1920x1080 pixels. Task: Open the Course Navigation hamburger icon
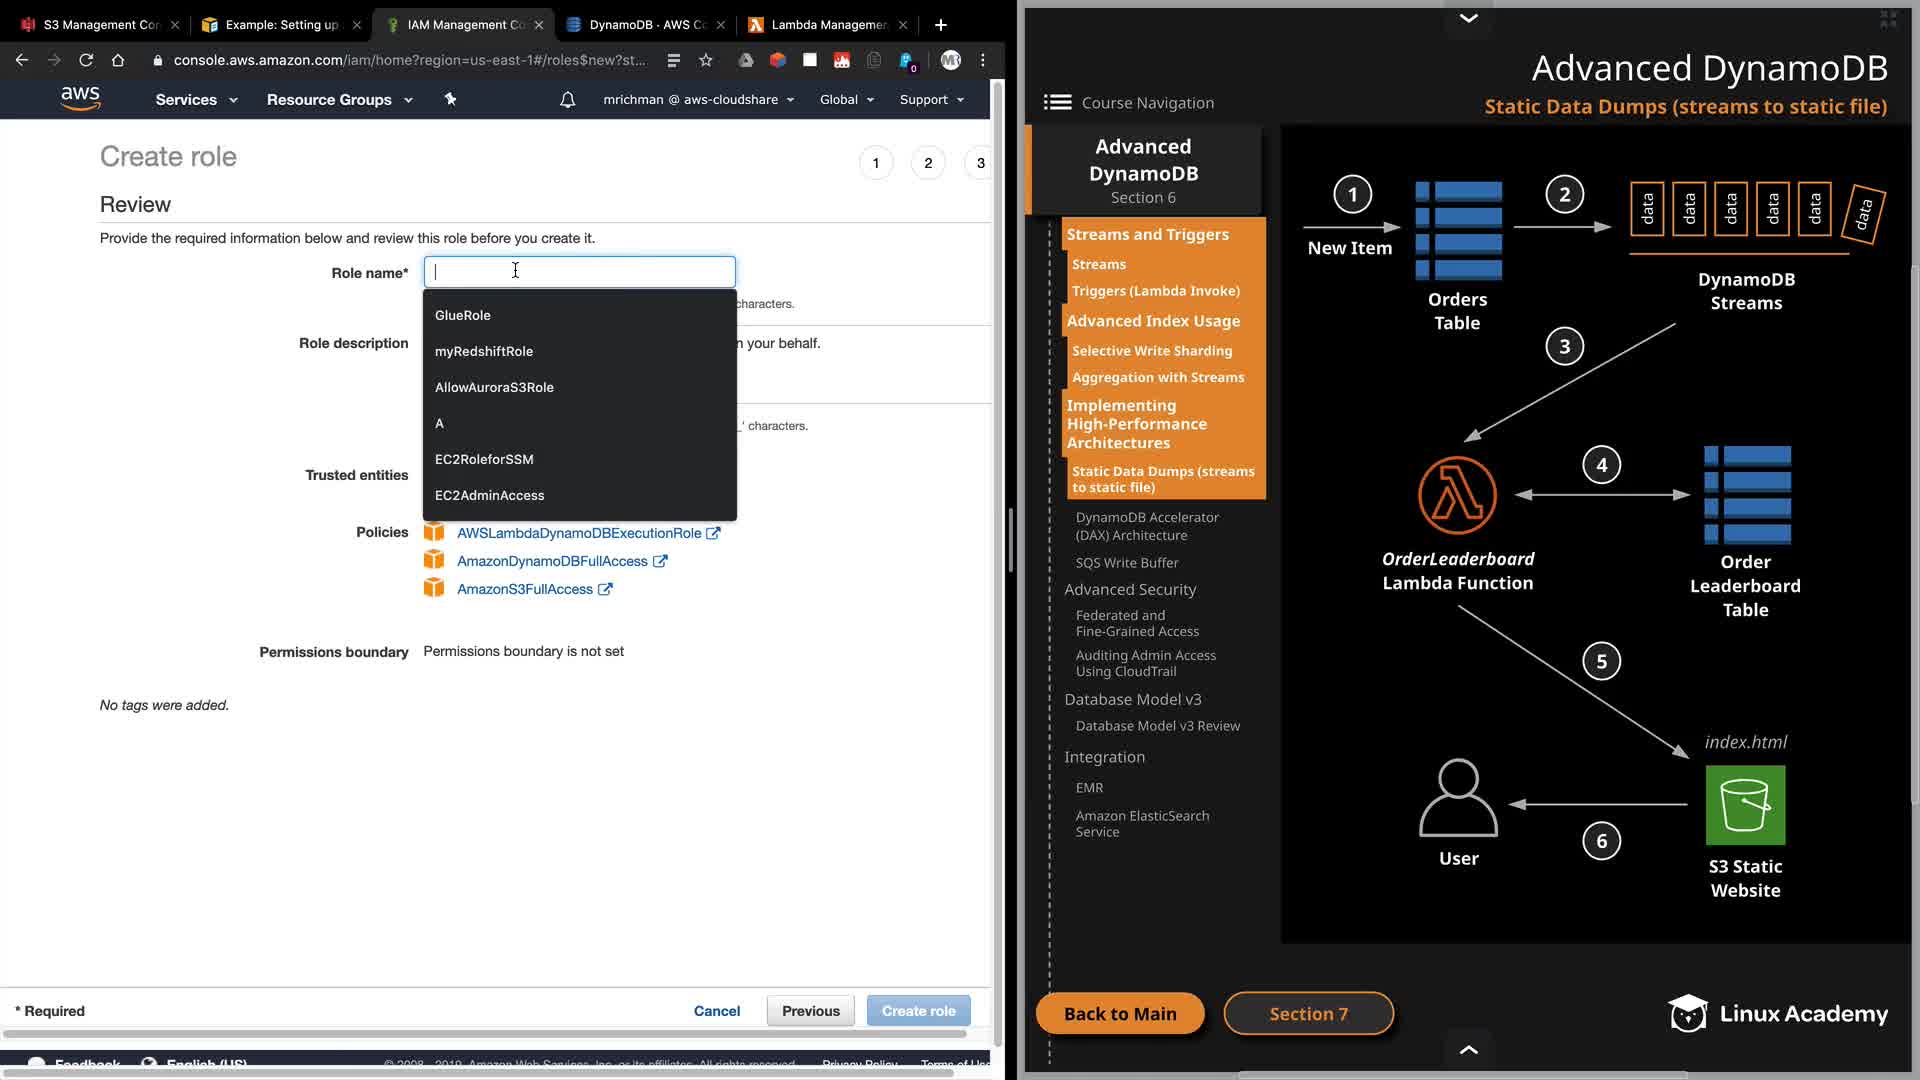(x=1057, y=102)
